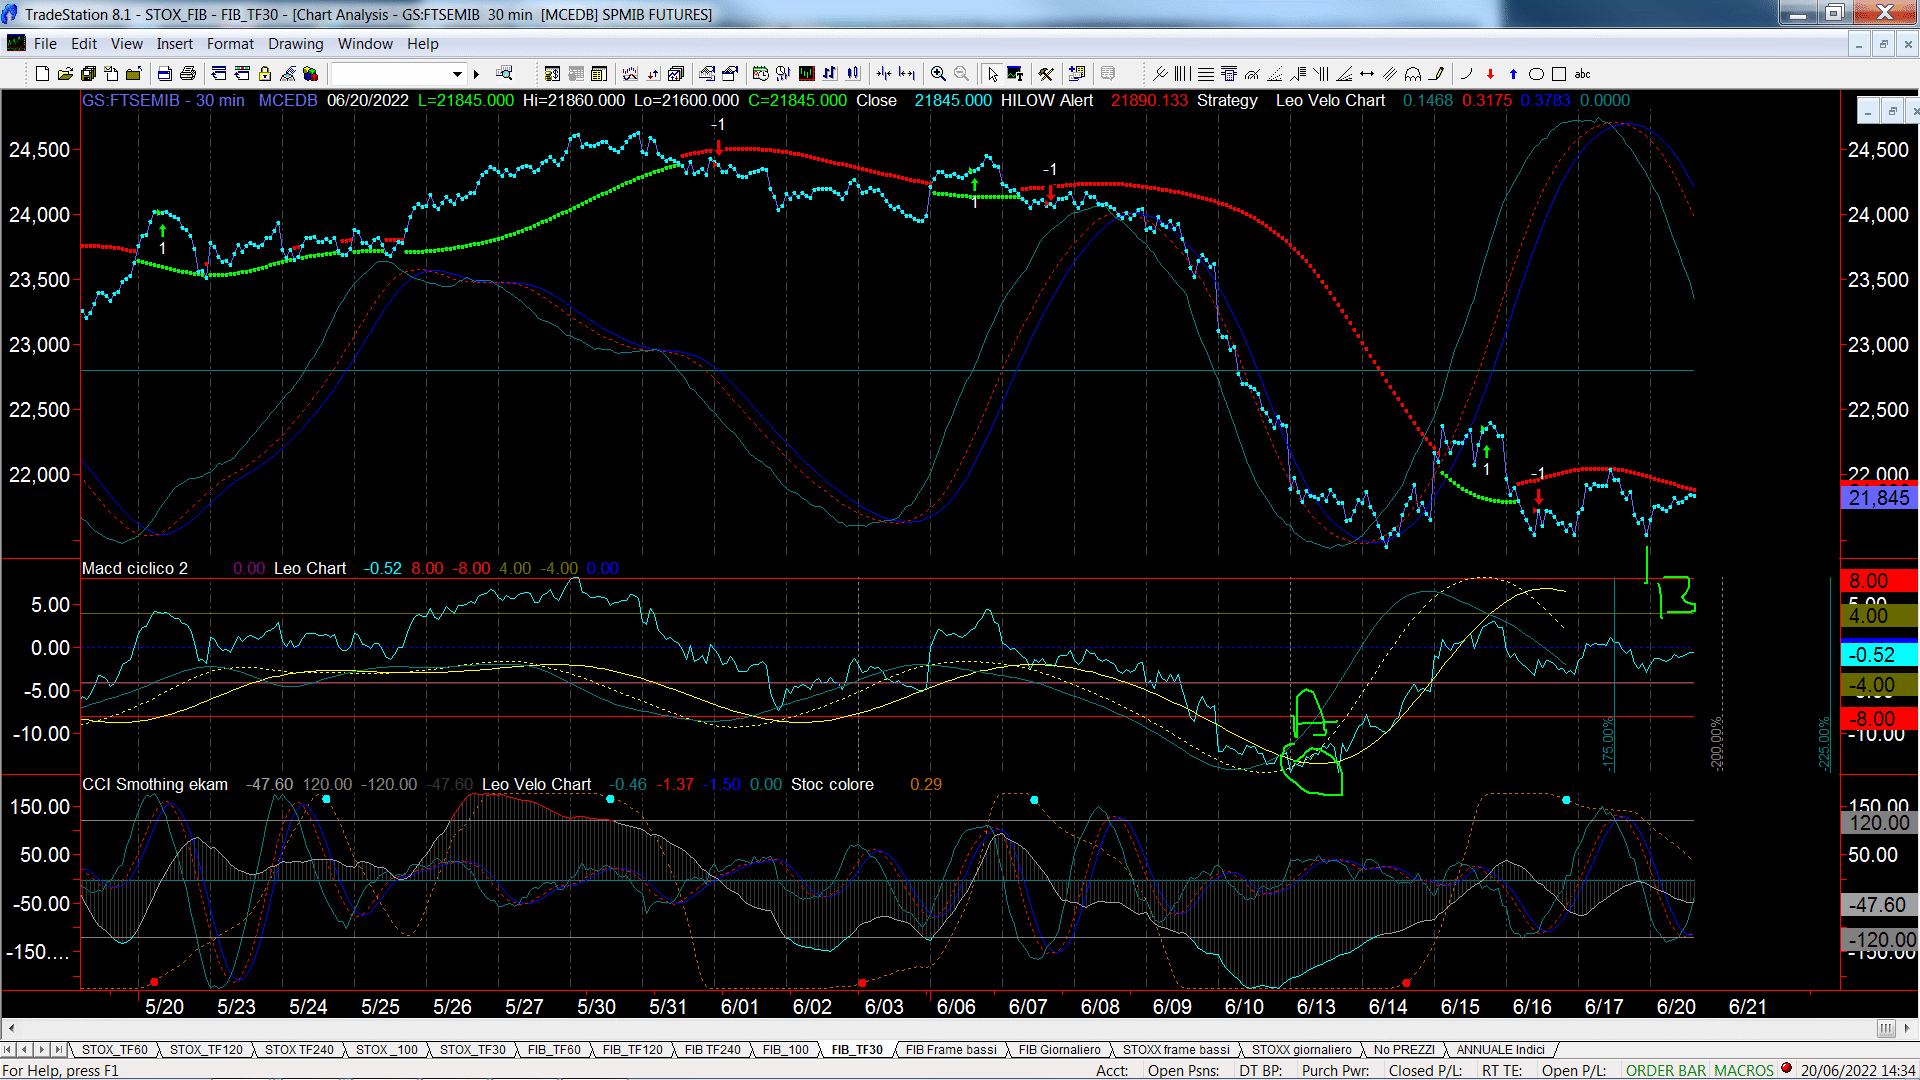This screenshot has width=1920, height=1080.
Task: Switch to the FIB Giornaliero tab
Action: [1059, 1049]
